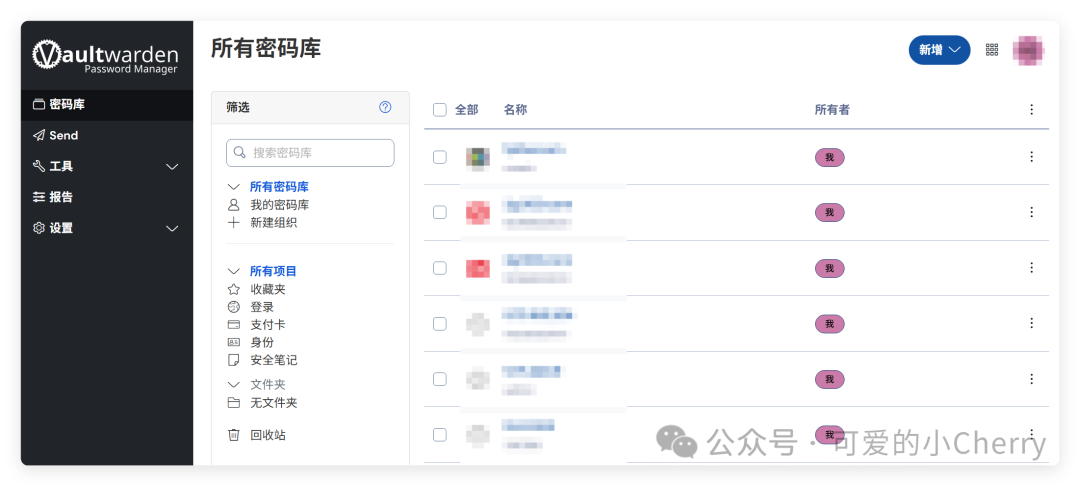Check the fifth vault item checkbox
This screenshot has height=486, width=1080.
pyautogui.click(x=439, y=379)
